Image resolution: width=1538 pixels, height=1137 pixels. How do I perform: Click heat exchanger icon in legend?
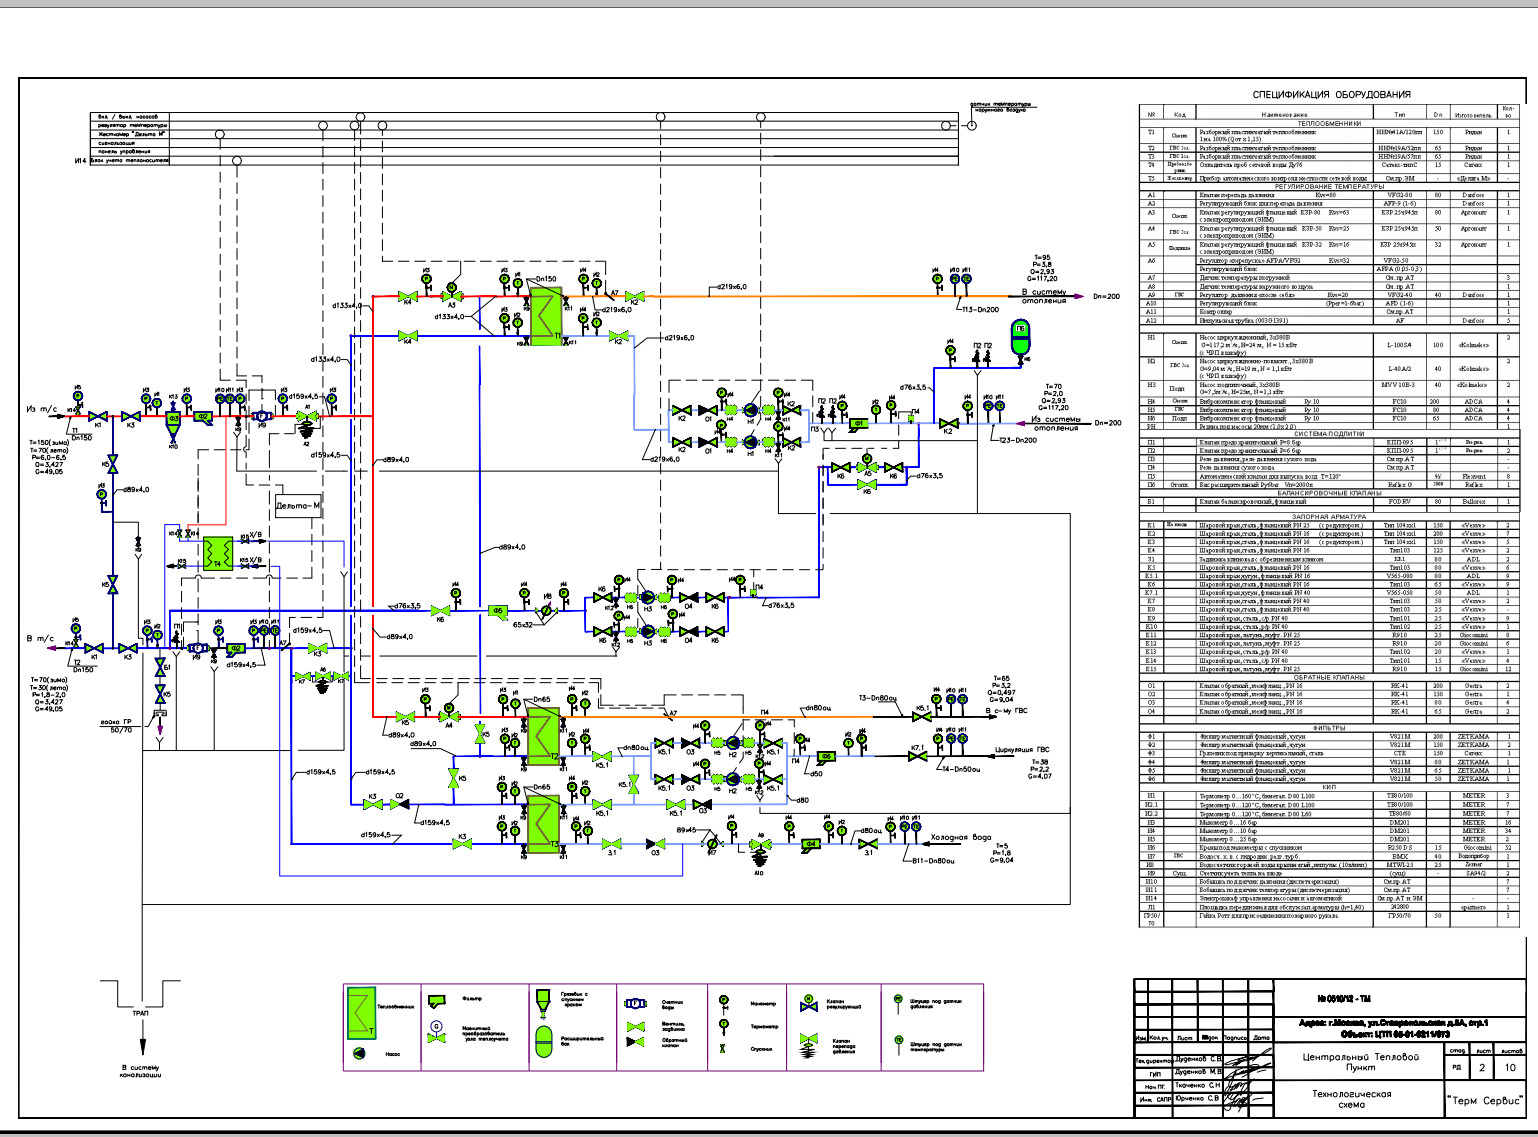tap(361, 1013)
